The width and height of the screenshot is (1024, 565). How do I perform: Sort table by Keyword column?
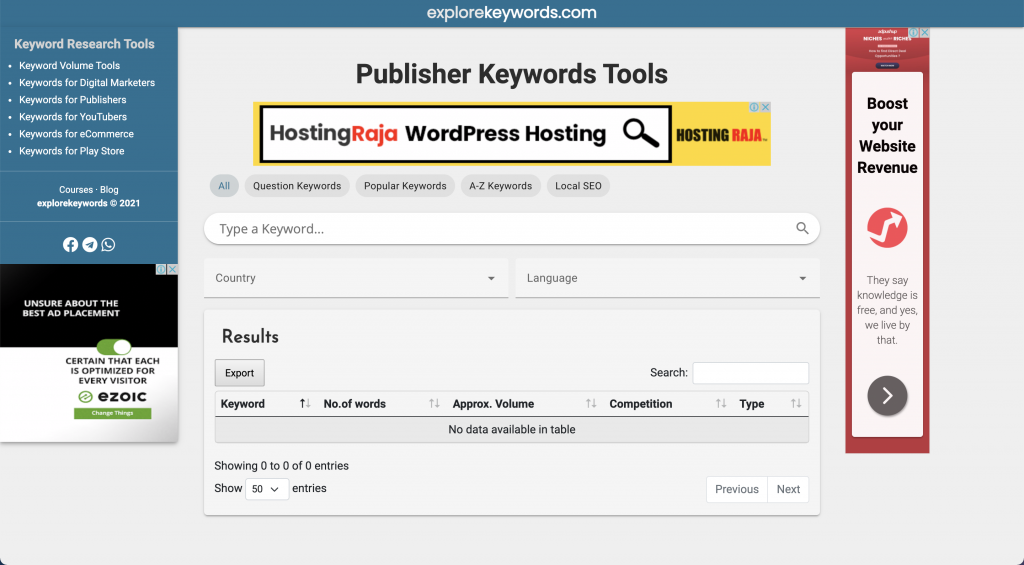point(265,404)
